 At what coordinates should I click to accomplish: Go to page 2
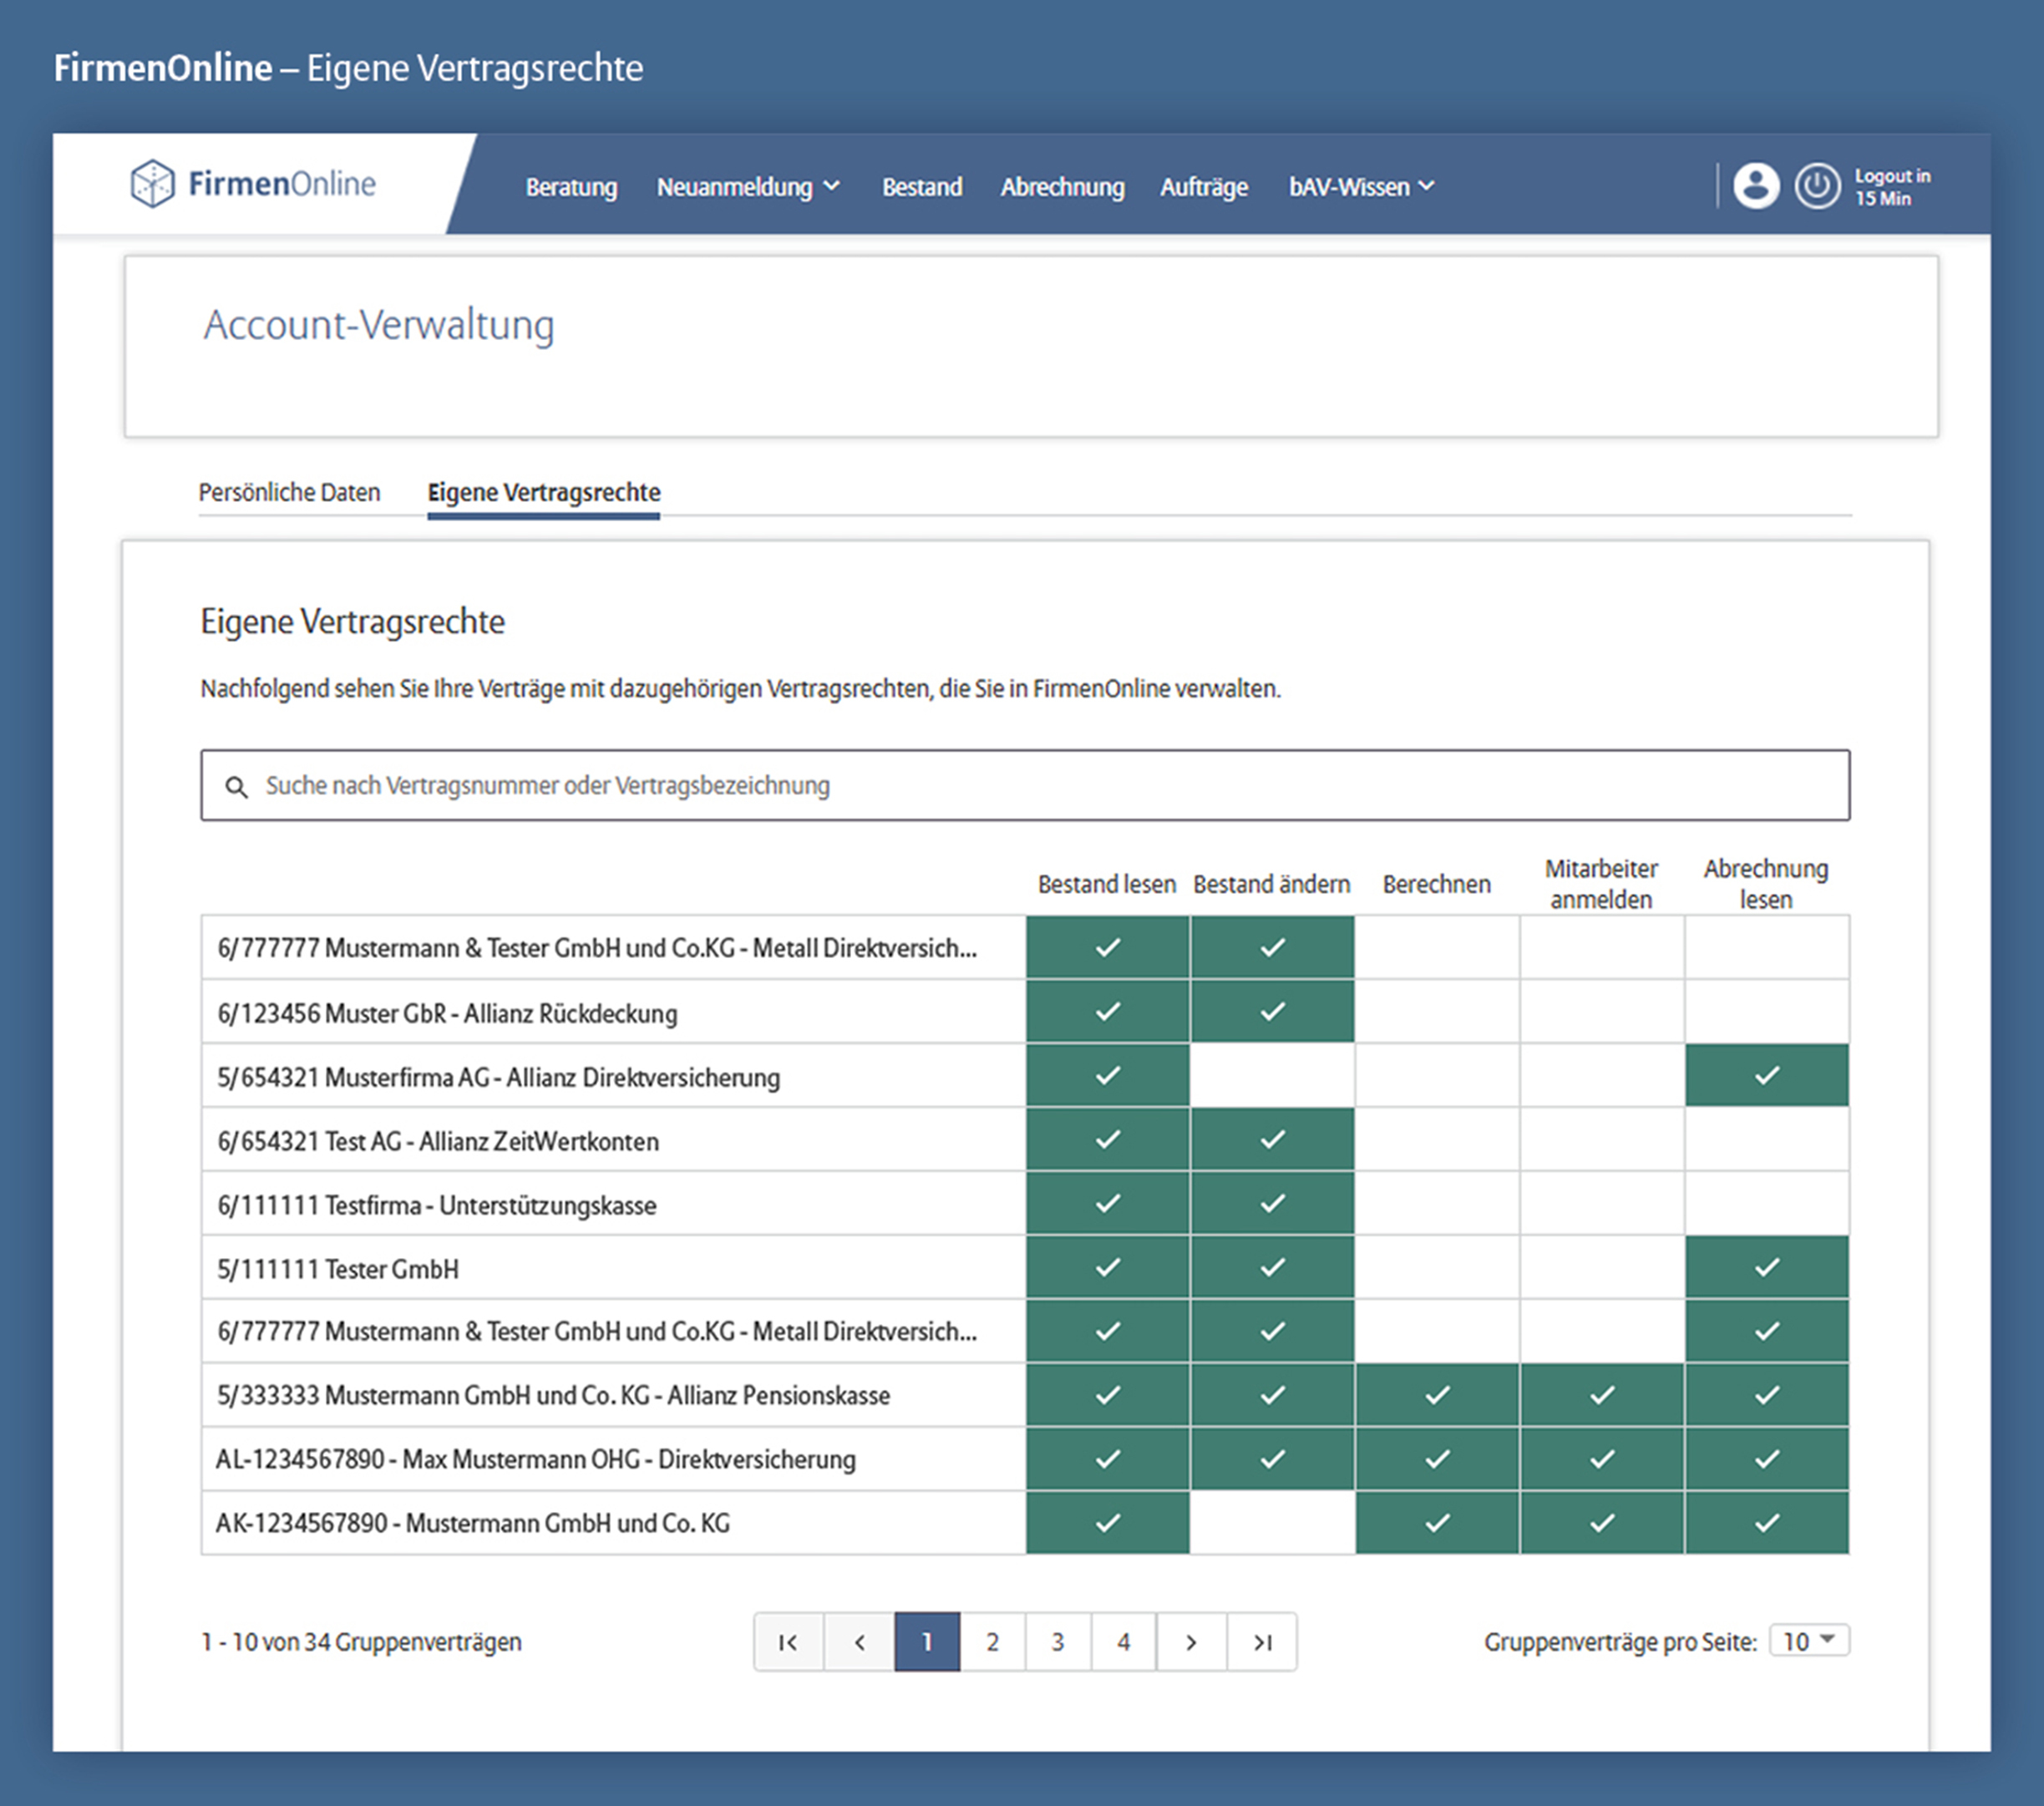click(992, 1642)
